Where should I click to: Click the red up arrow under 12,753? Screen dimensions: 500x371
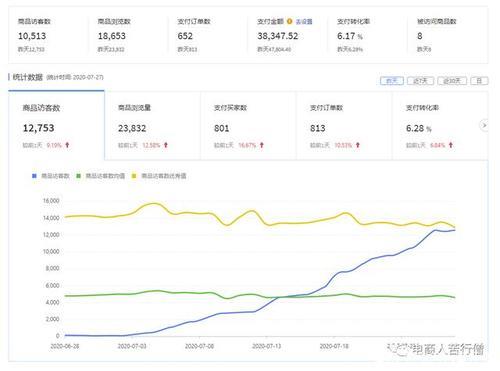pyautogui.click(x=67, y=145)
